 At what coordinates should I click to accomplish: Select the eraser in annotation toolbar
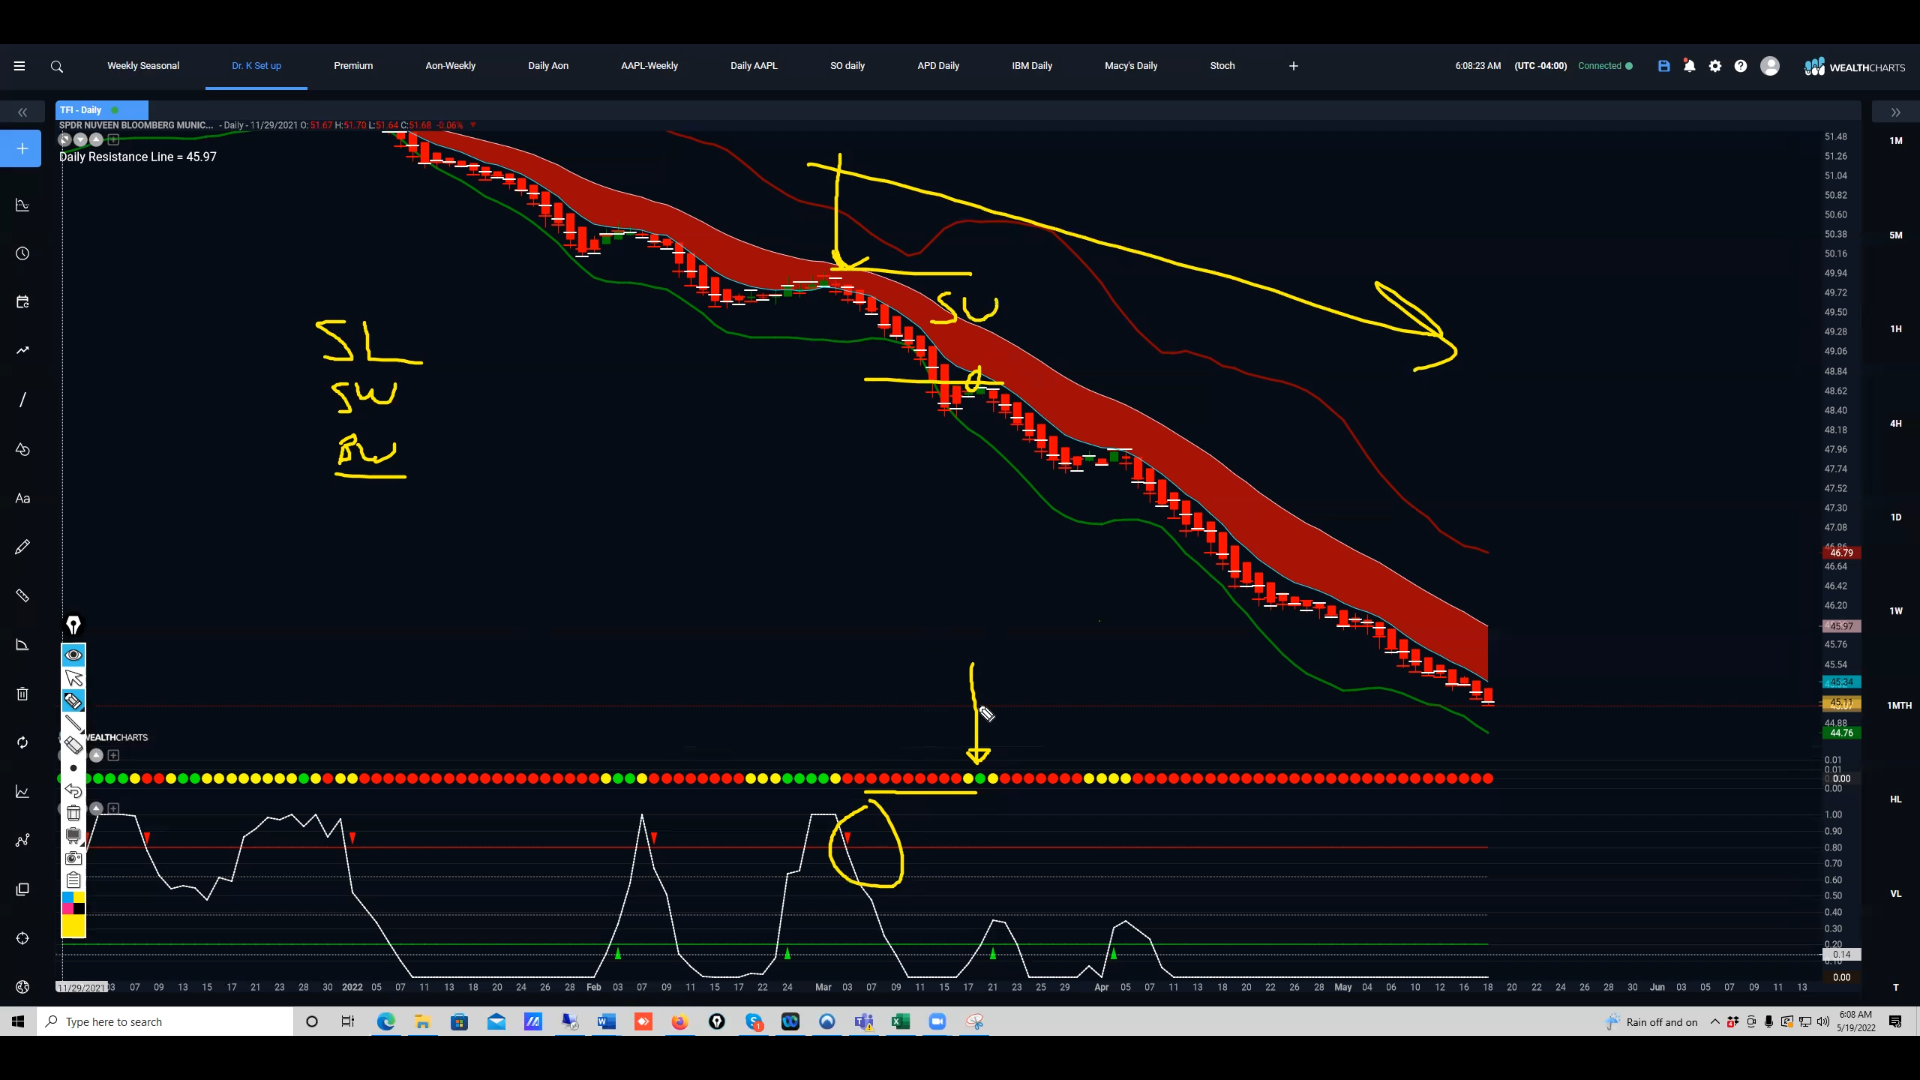click(x=73, y=746)
